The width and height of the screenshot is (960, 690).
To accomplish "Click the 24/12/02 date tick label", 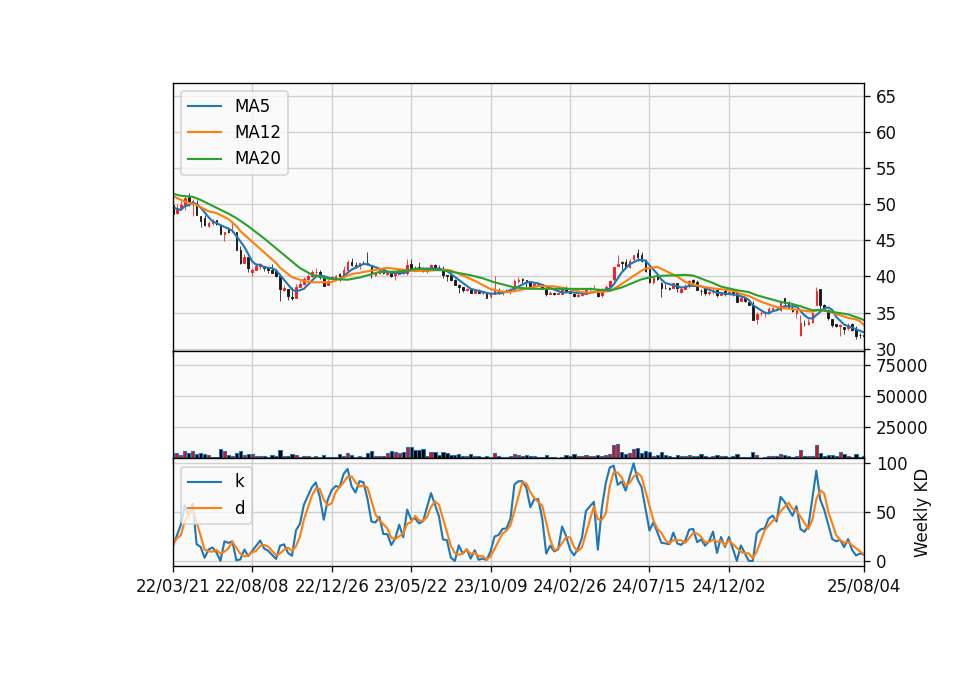I will point(729,586).
